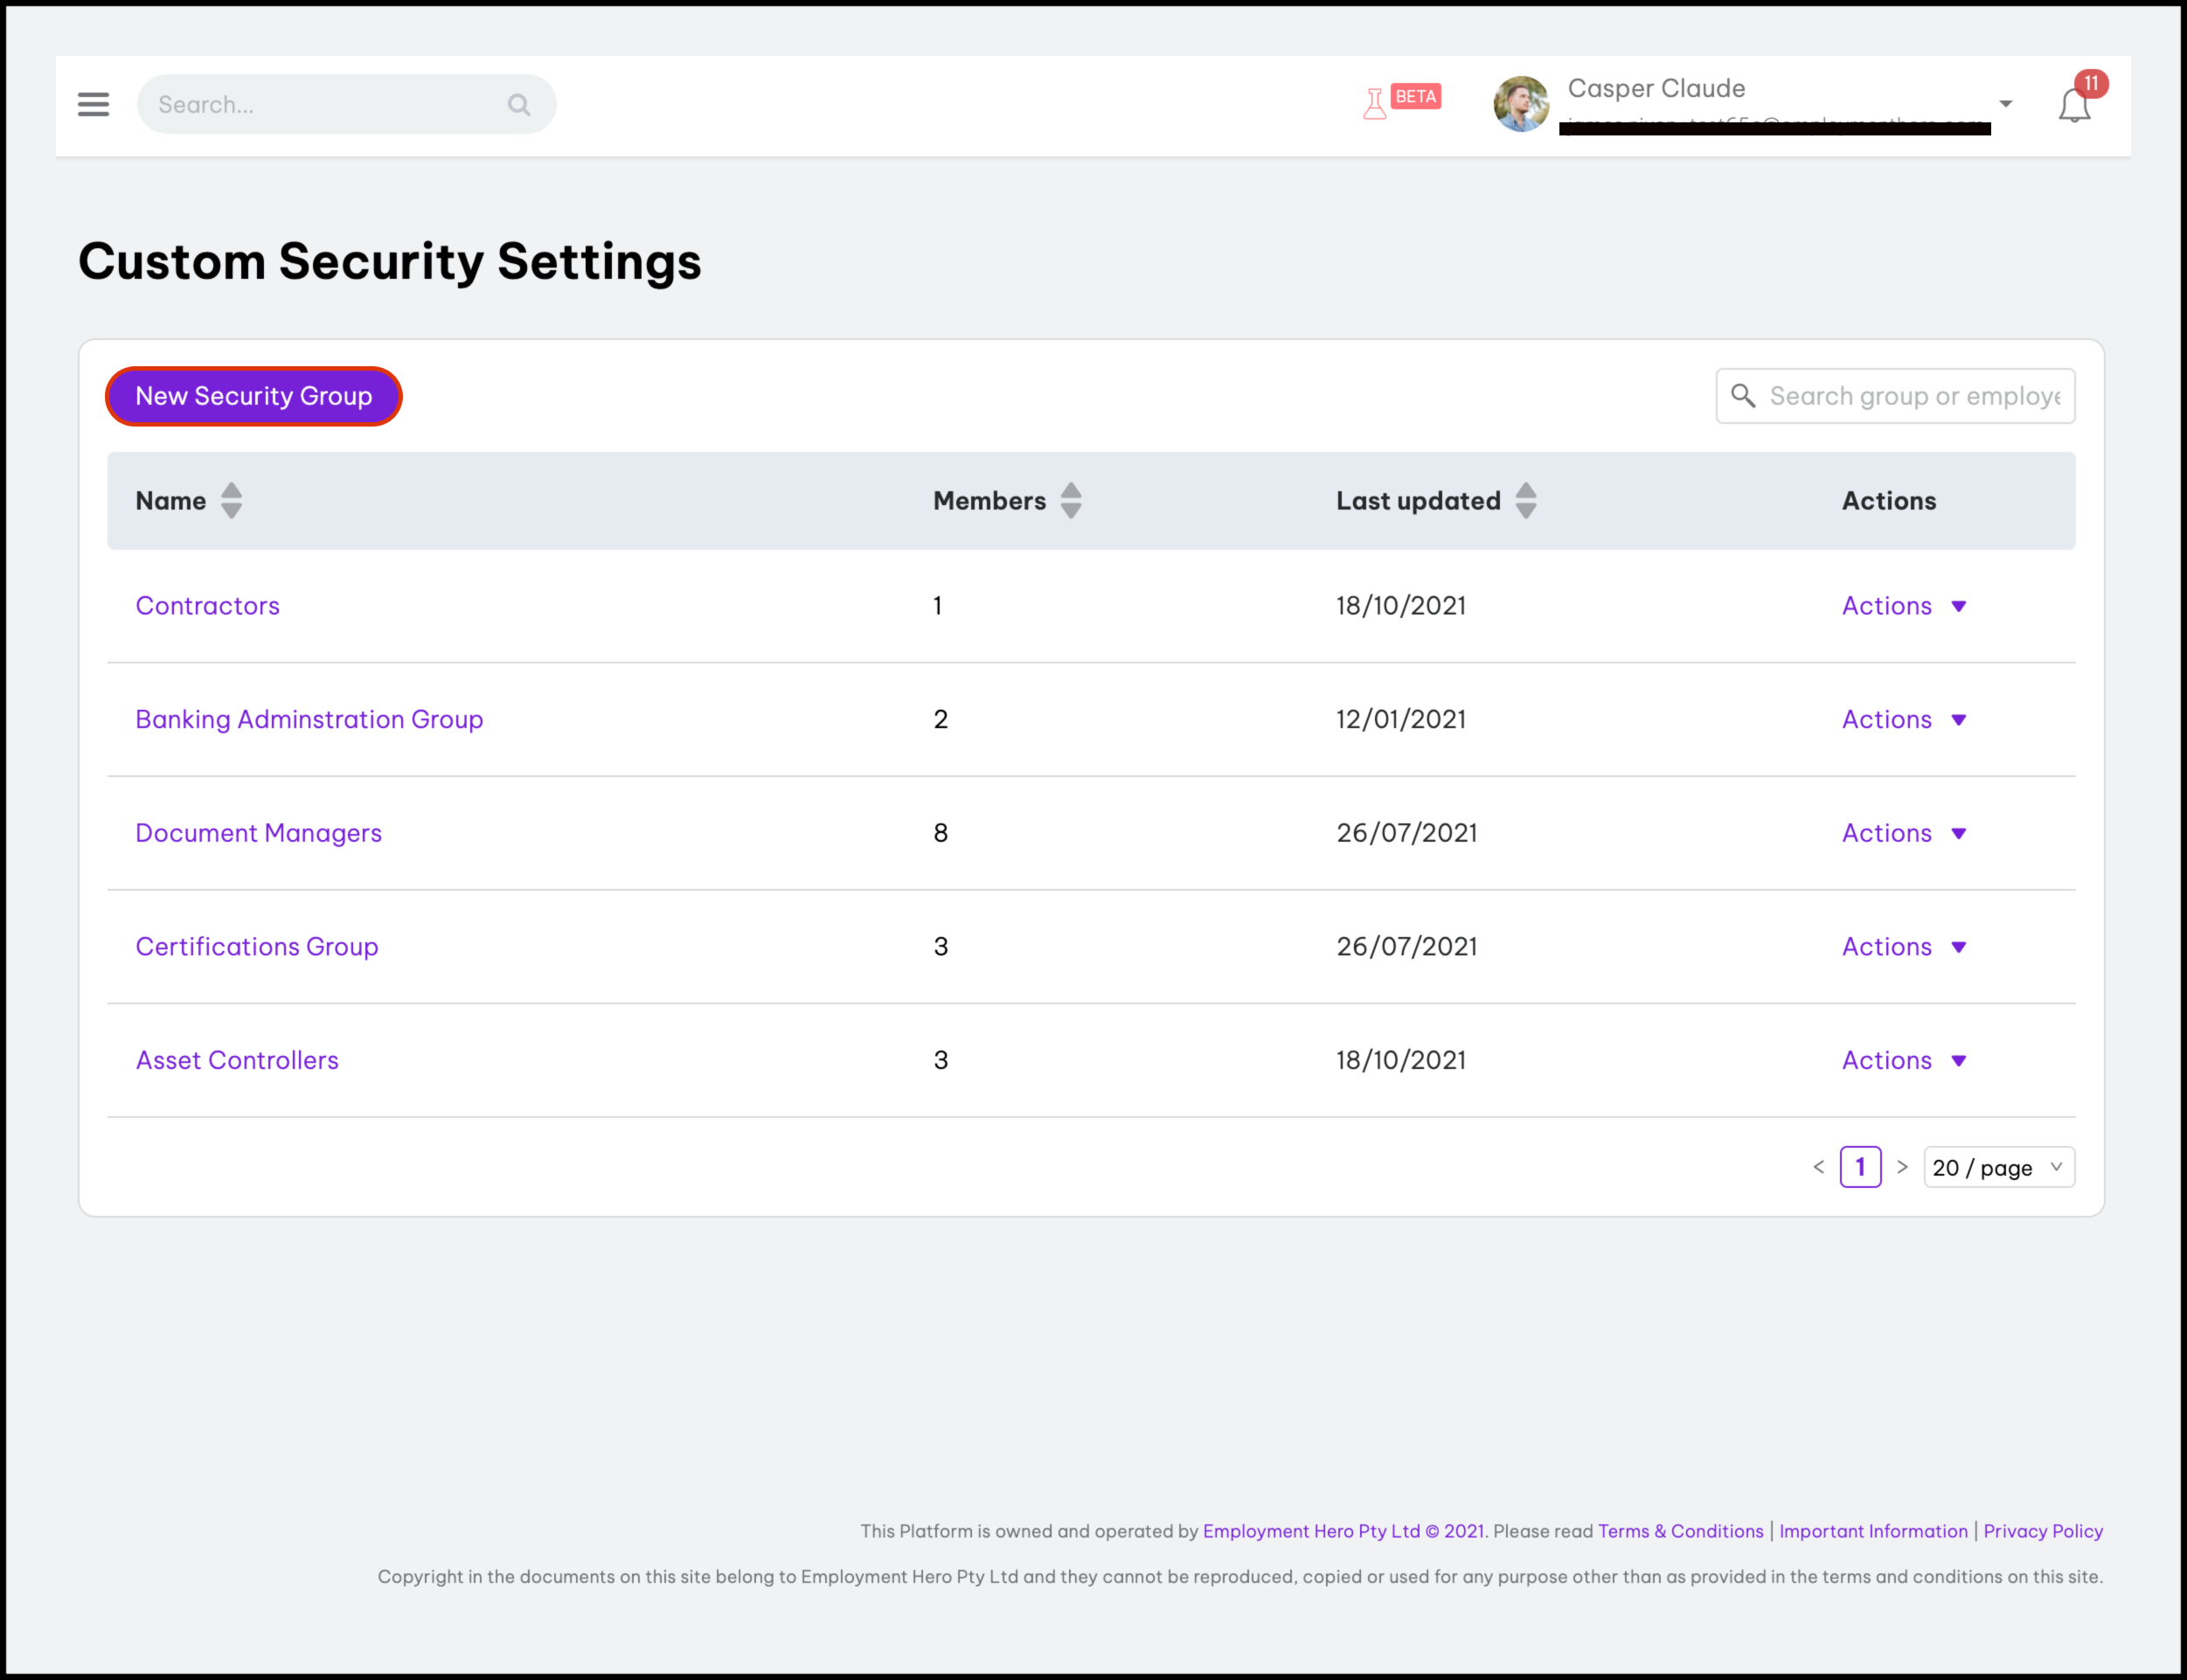Change the 20 / page size selector
2187x1680 pixels.
pos(1997,1167)
